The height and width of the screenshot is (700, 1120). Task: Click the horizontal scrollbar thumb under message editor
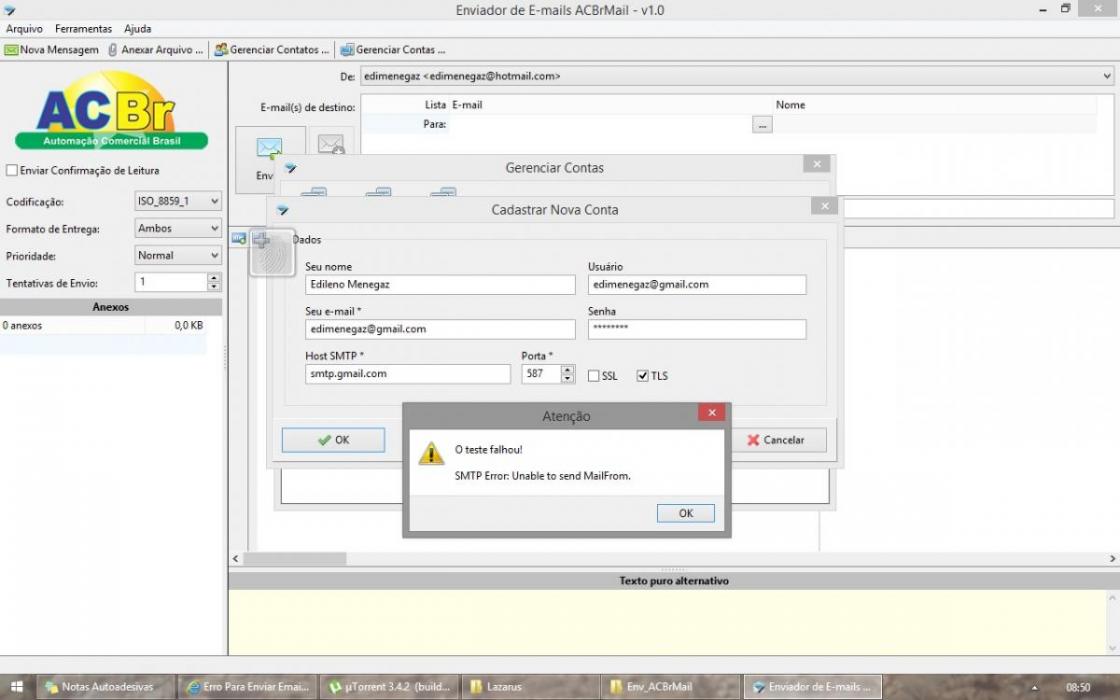point(295,559)
